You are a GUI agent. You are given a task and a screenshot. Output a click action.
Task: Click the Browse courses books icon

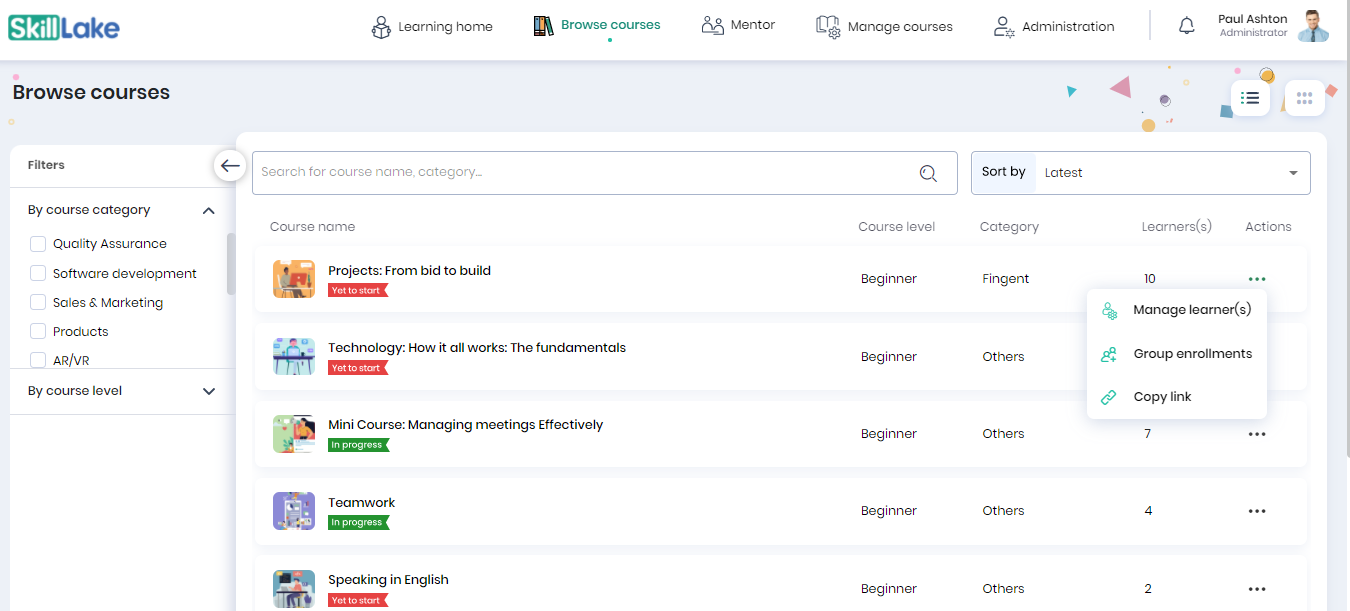pyautogui.click(x=543, y=26)
